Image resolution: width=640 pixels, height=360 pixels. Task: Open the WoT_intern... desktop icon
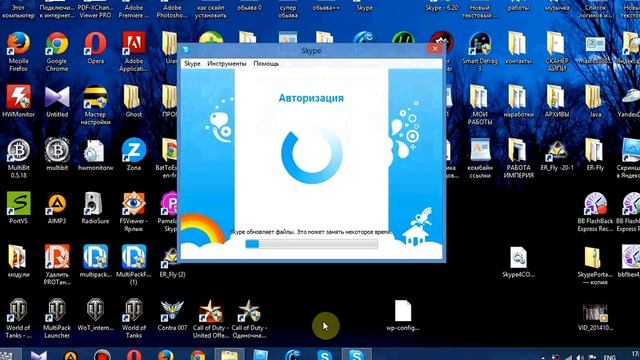[x=96, y=315]
